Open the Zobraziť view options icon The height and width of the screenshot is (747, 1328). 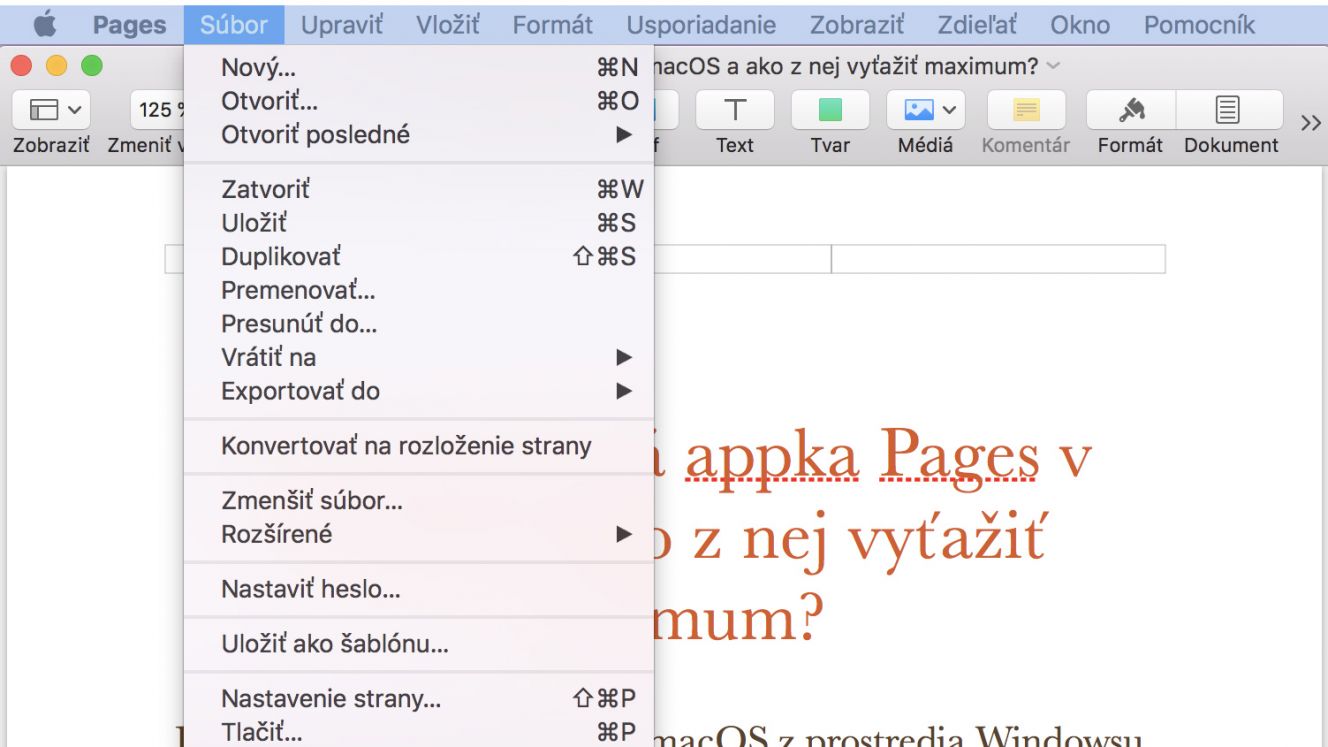[51, 110]
